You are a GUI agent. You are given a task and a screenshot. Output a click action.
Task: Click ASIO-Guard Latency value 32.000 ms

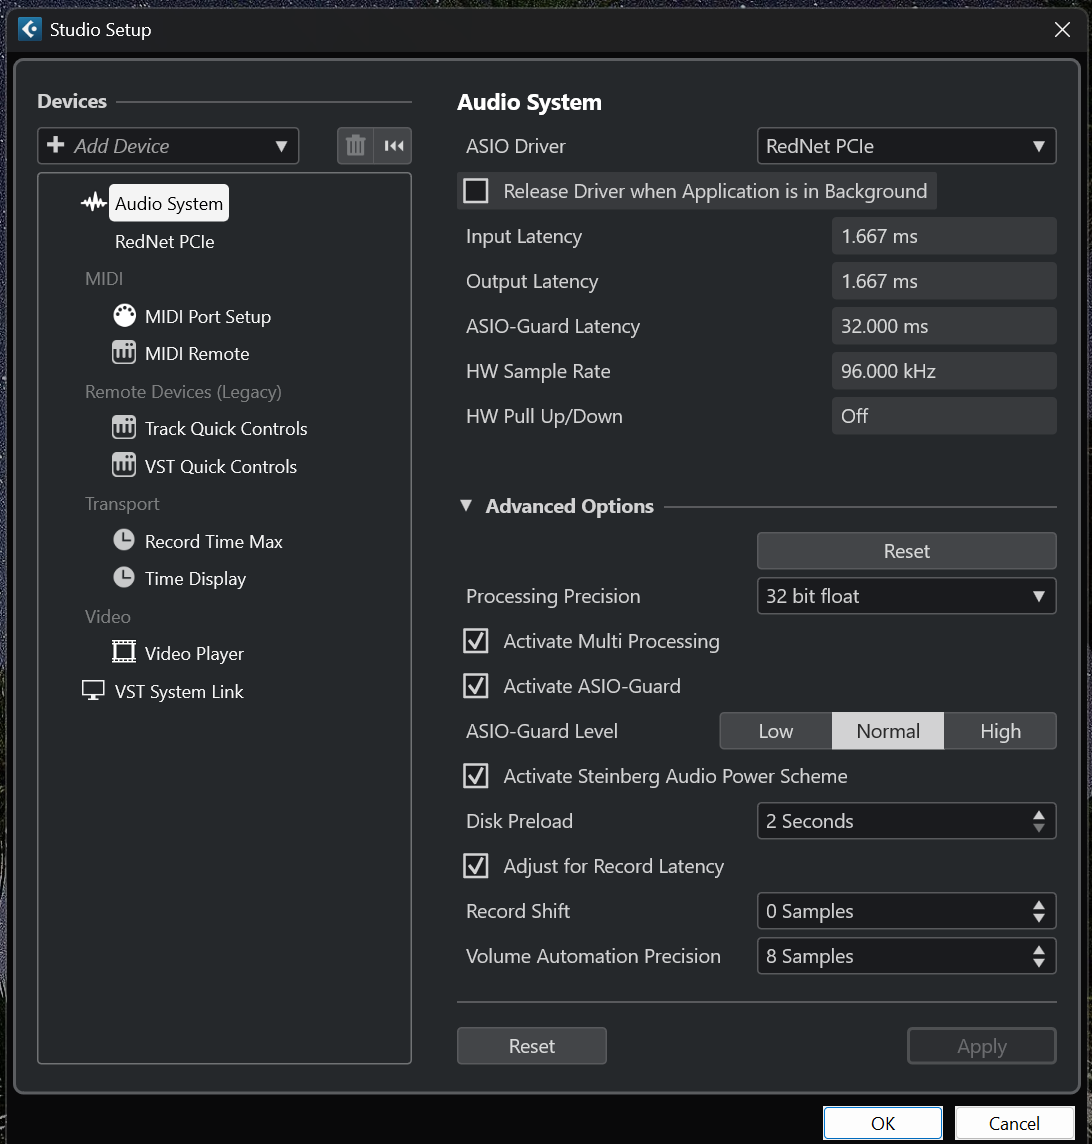coord(944,326)
